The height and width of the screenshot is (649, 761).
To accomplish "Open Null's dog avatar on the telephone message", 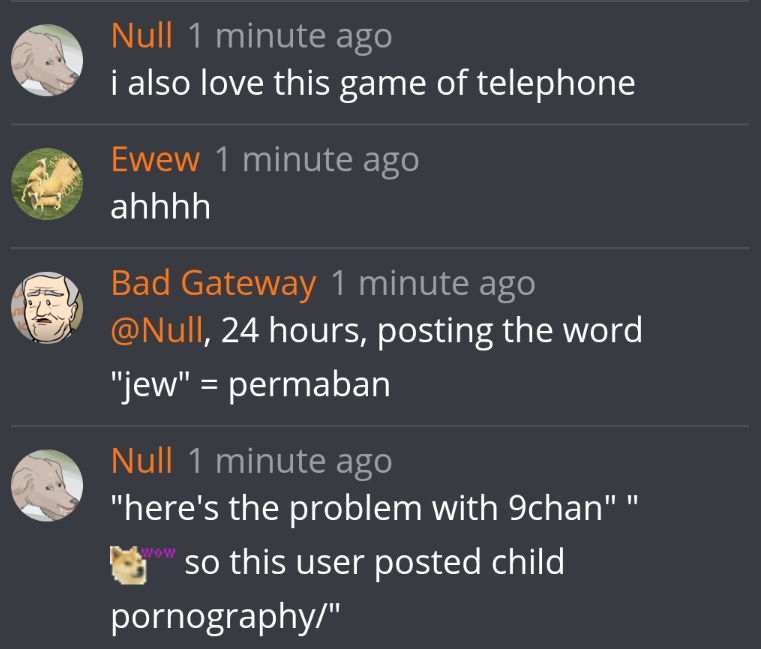I will (47, 60).
